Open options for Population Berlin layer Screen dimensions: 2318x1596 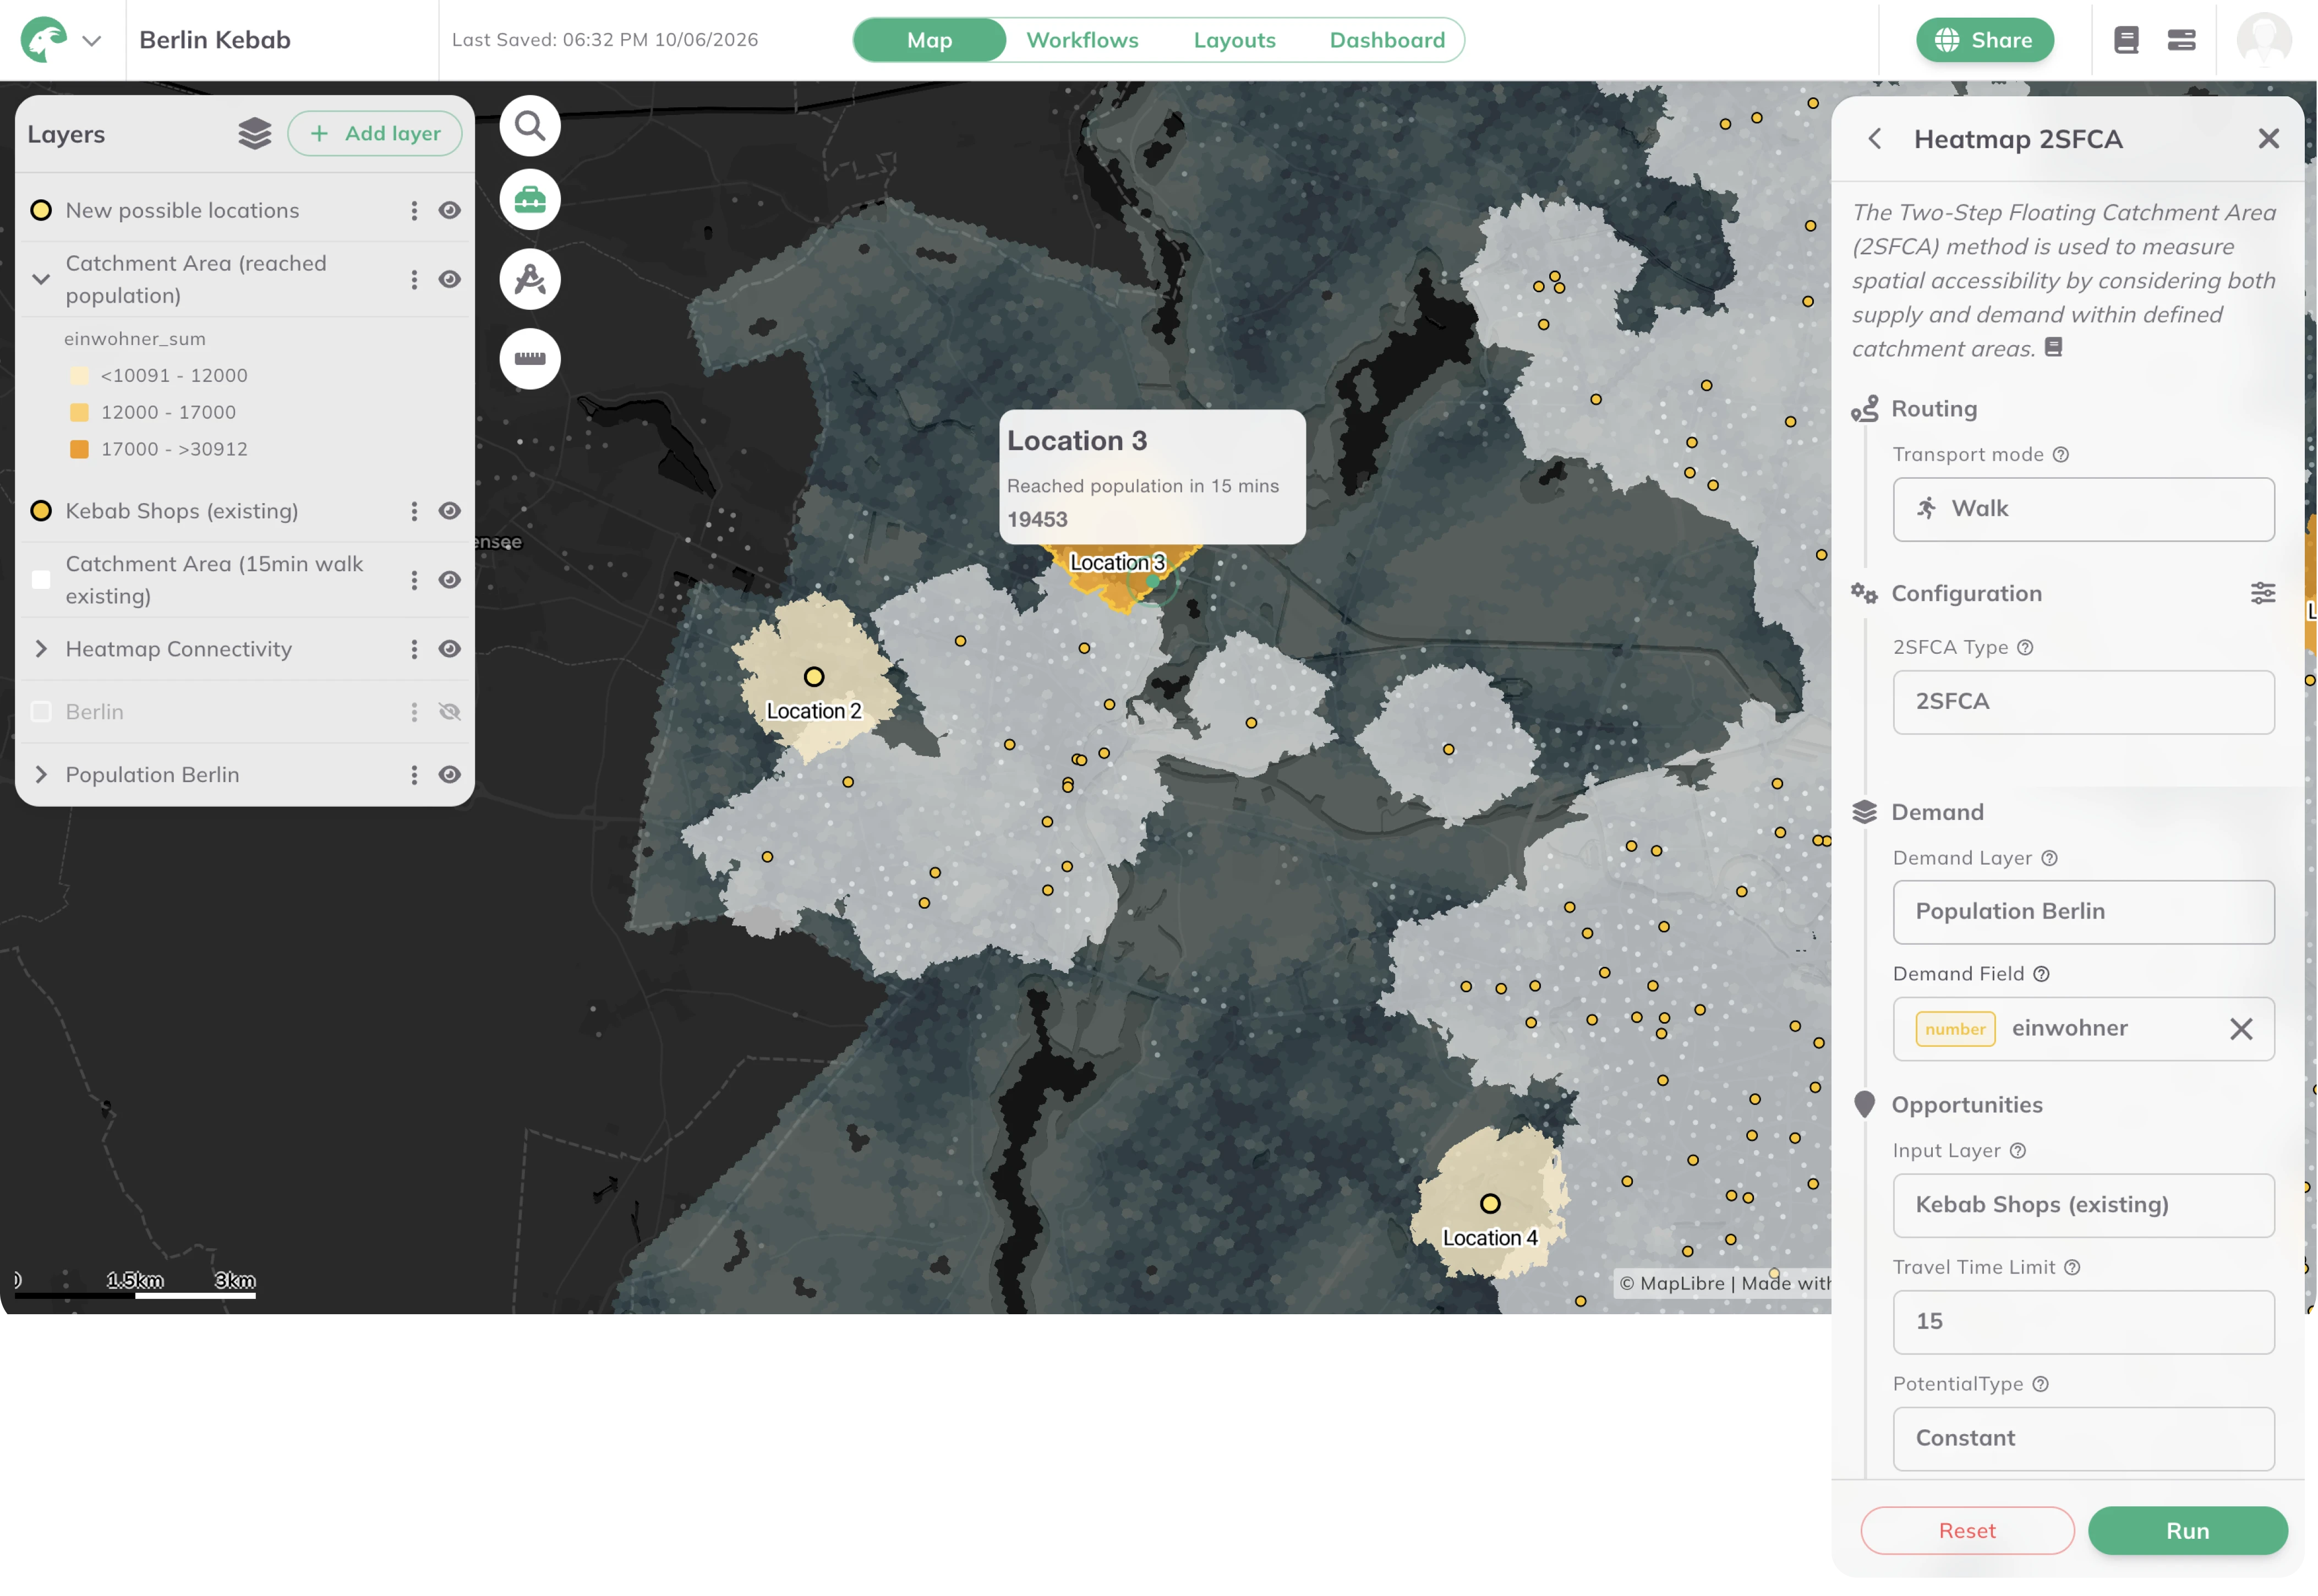pos(414,776)
